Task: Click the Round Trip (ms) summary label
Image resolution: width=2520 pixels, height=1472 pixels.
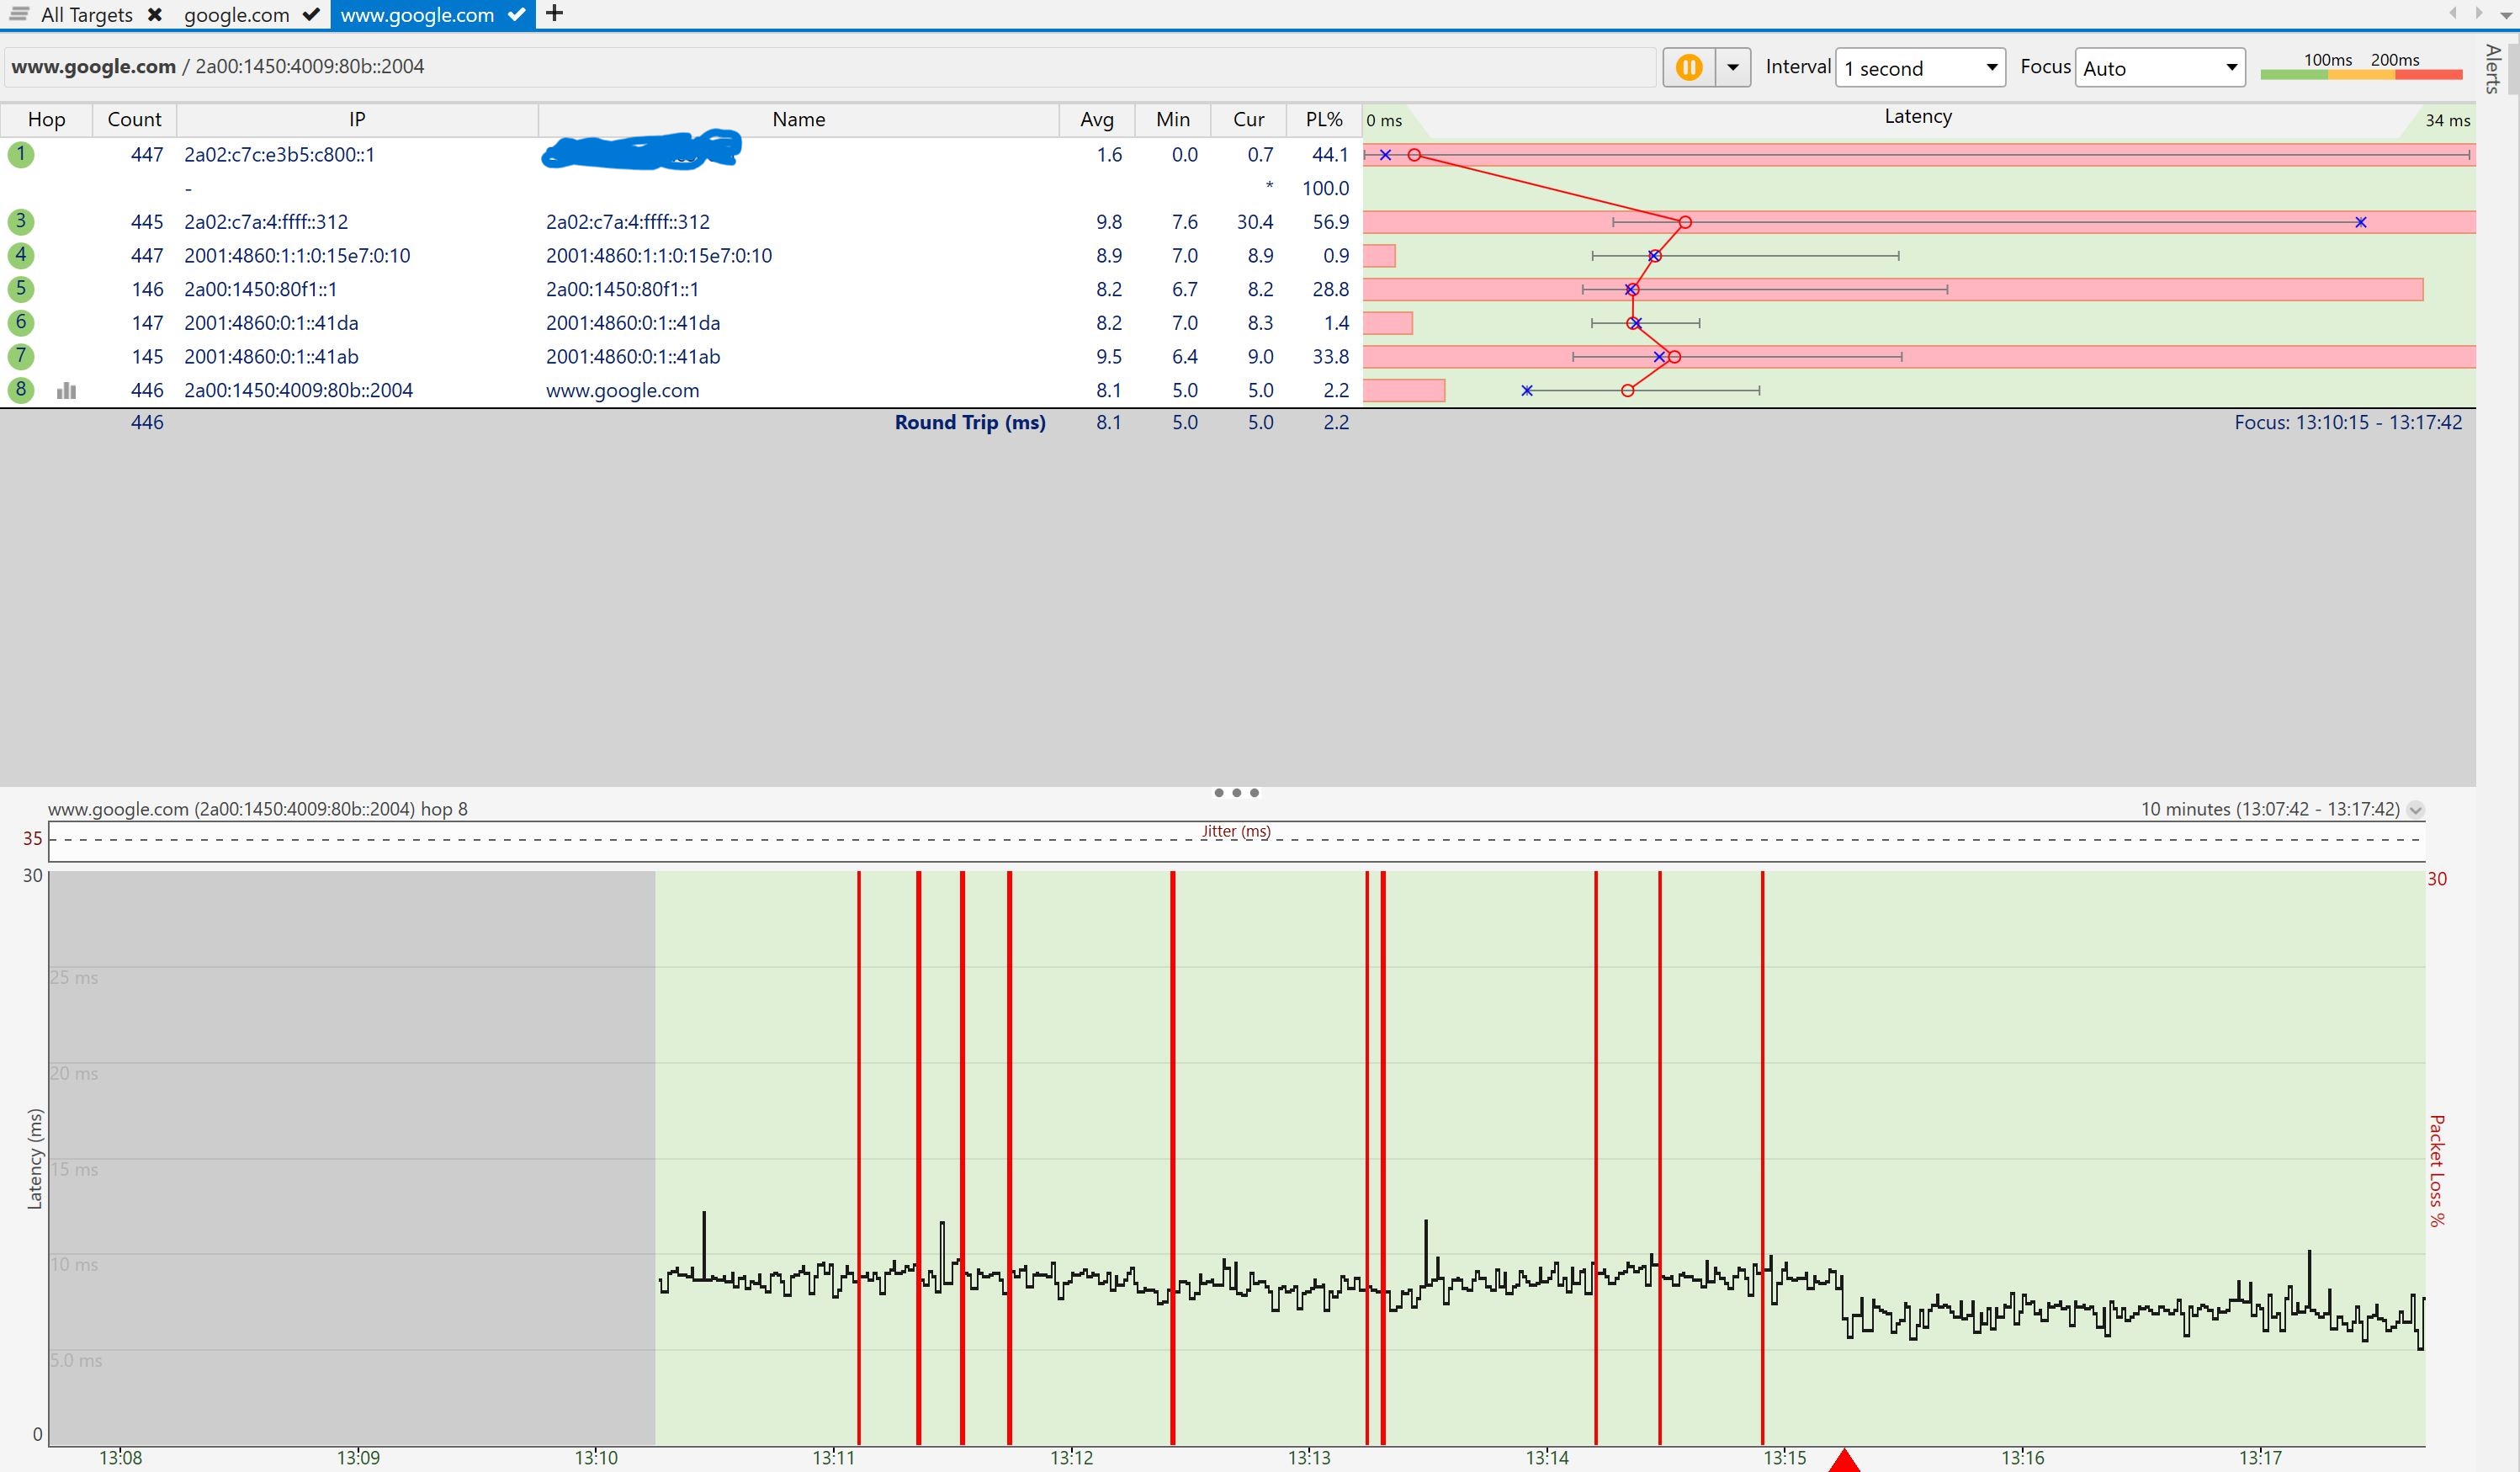Action: pos(970,423)
